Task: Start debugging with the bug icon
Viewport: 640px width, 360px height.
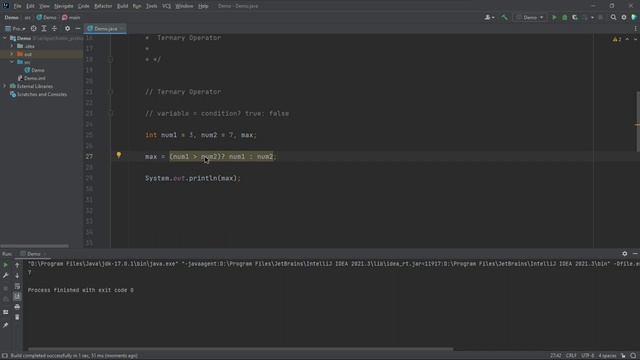Action: (564, 18)
